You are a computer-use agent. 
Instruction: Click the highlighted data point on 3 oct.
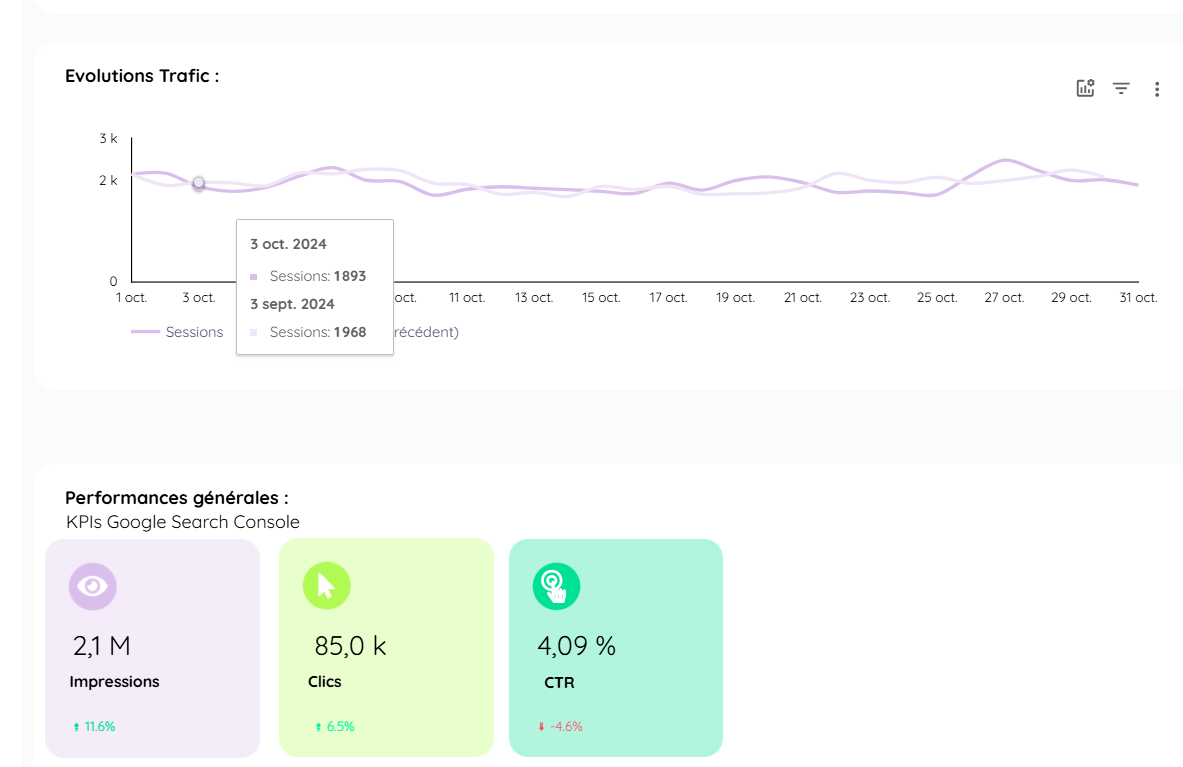tap(199, 183)
